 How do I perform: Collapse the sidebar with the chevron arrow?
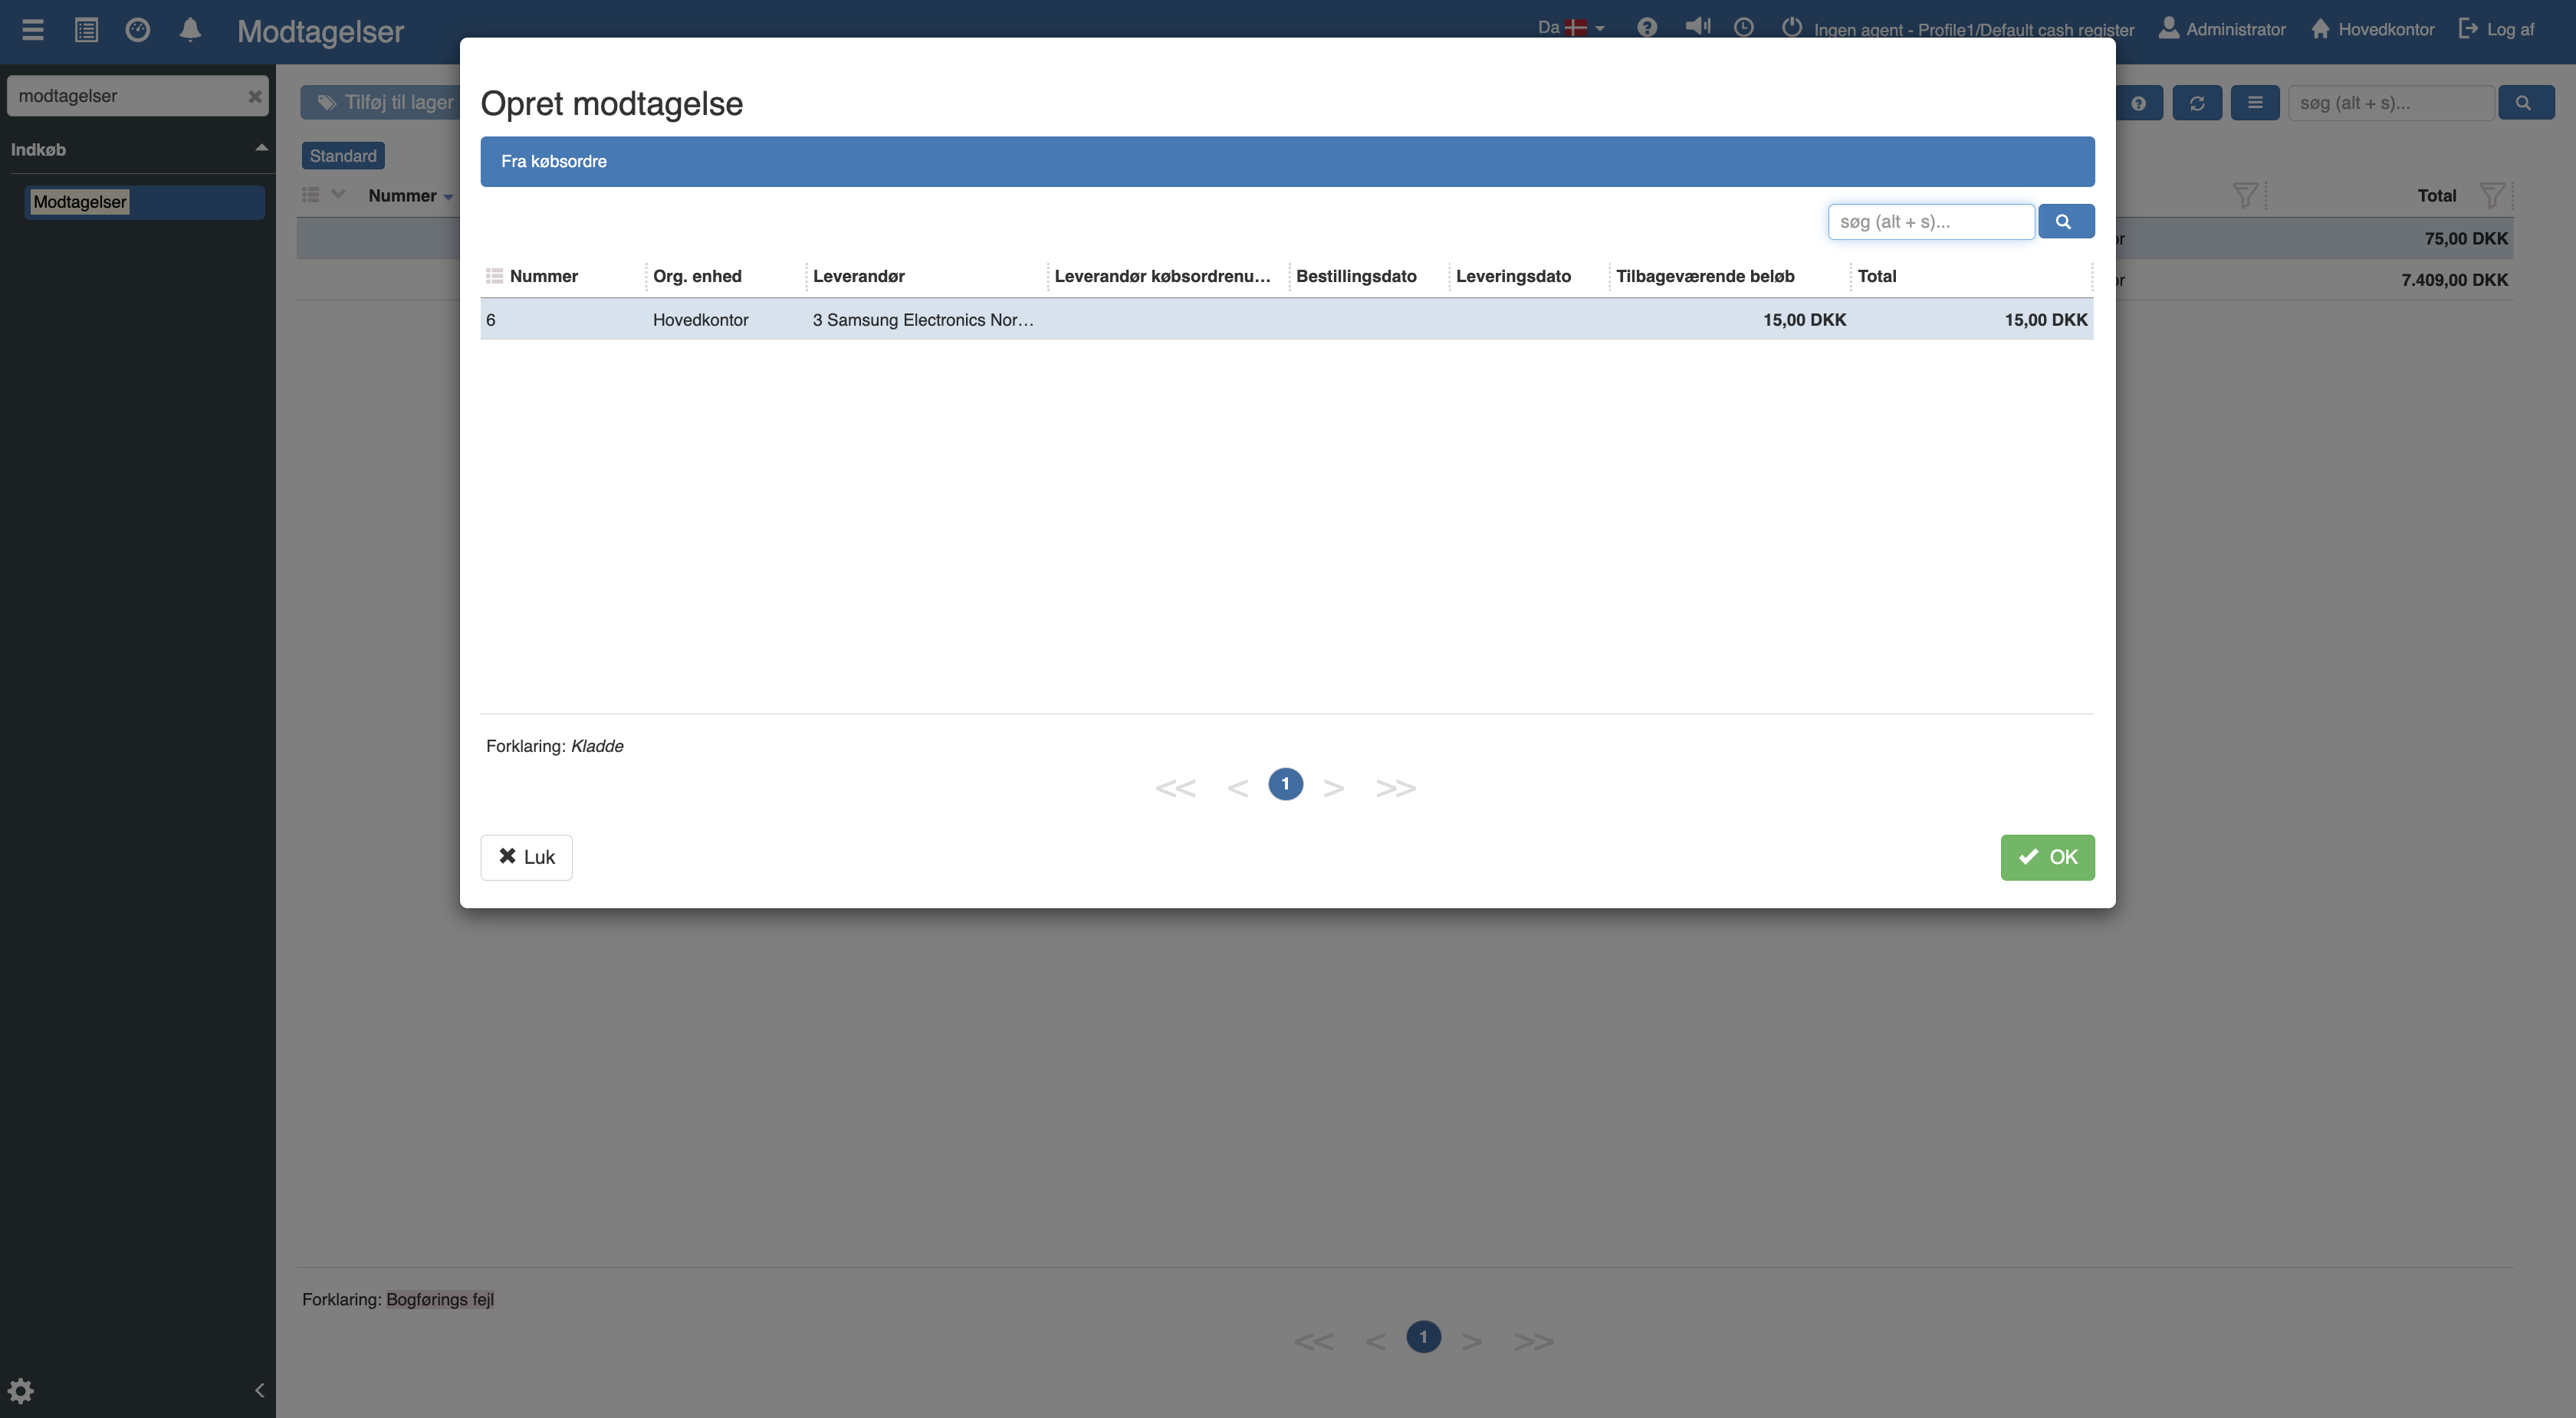[x=259, y=1390]
